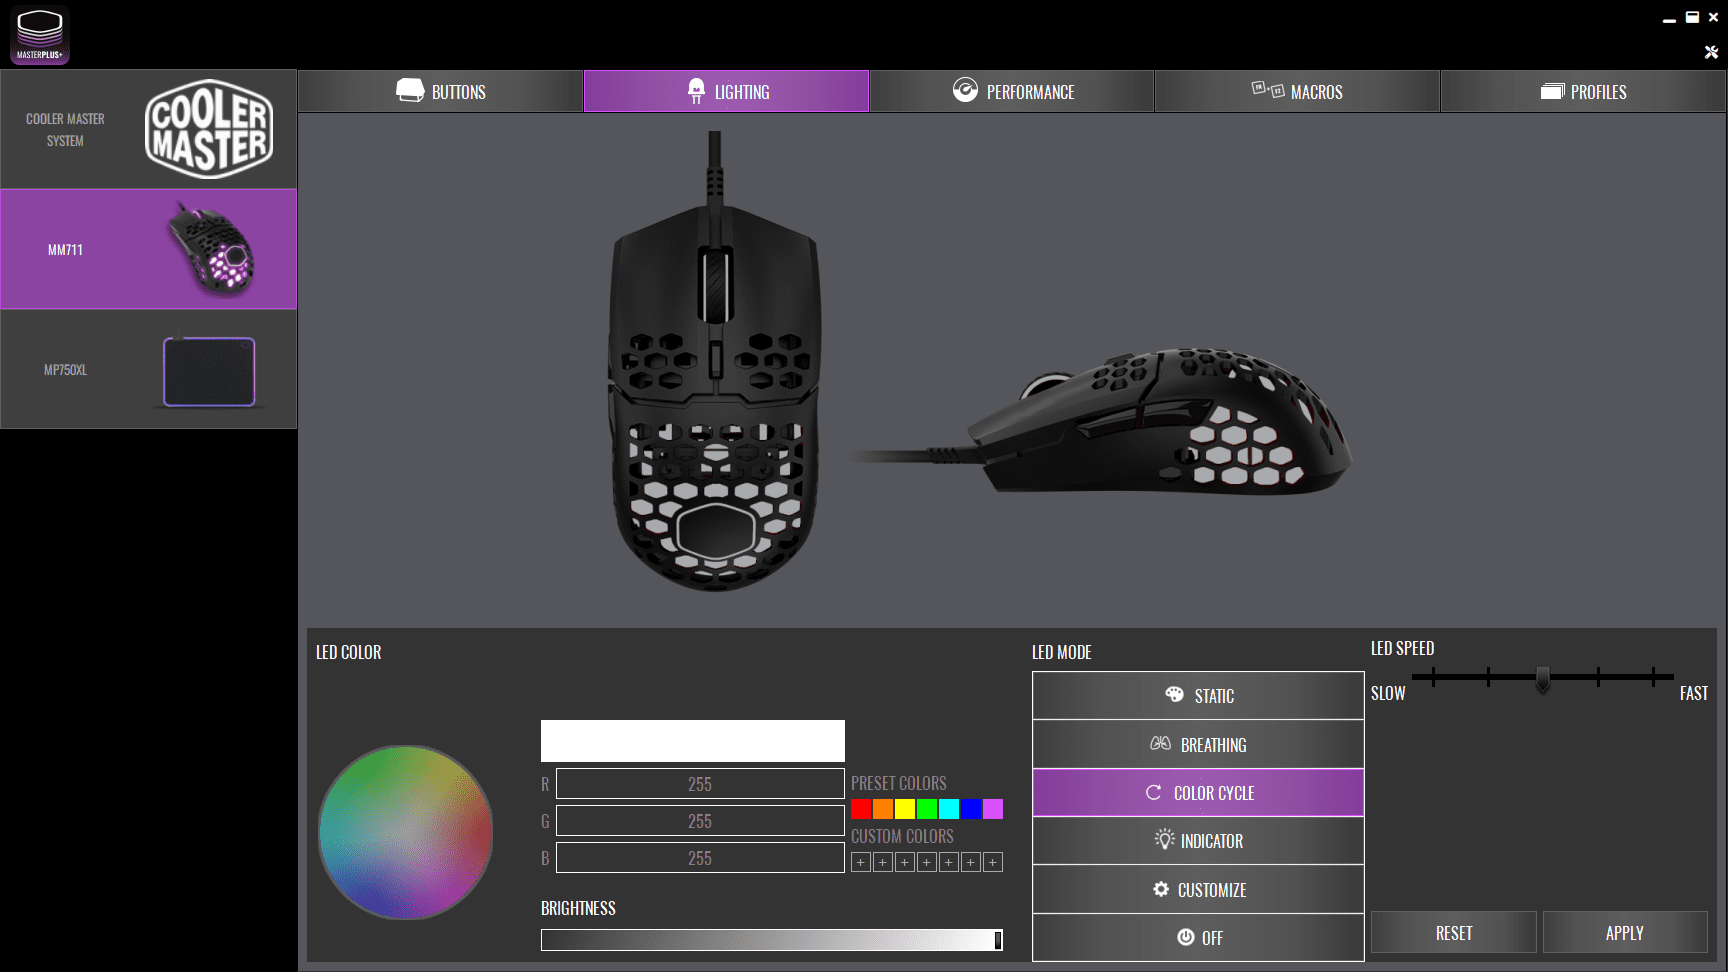Click the top-view mouse image
The width and height of the screenshot is (1728, 972).
coord(715,362)
